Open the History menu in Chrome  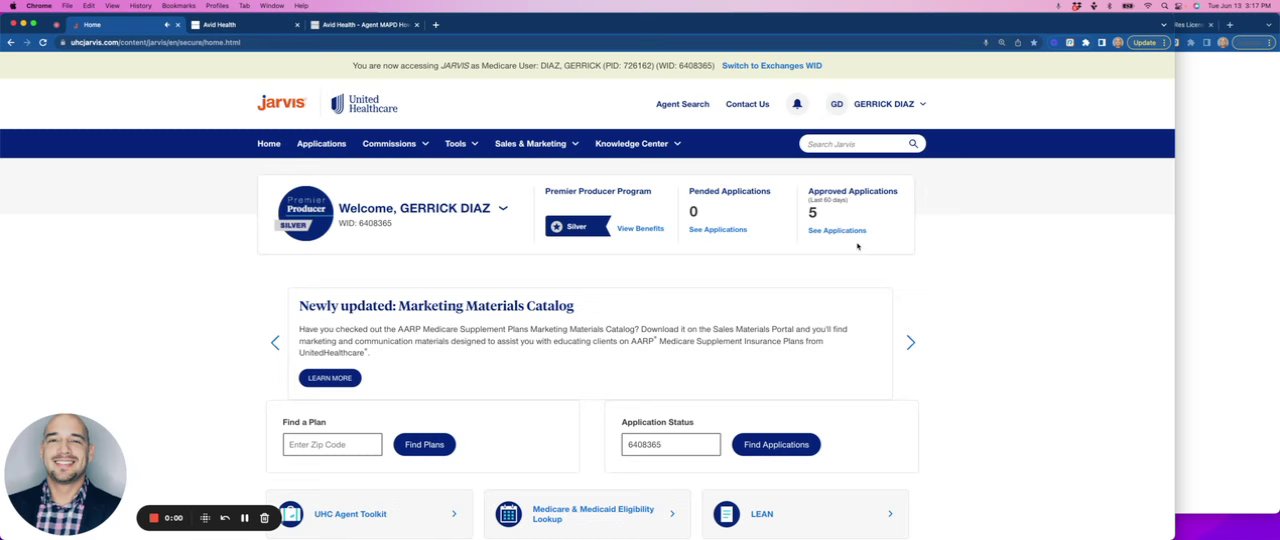pyautogui.click(x=140, y=6)
